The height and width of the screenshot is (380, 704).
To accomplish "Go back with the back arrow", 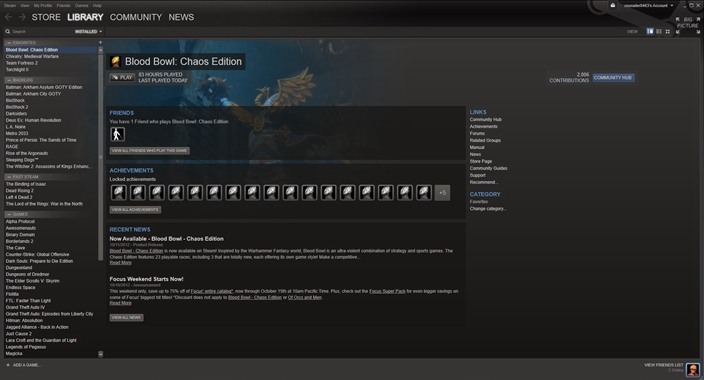I will (8, 17).
